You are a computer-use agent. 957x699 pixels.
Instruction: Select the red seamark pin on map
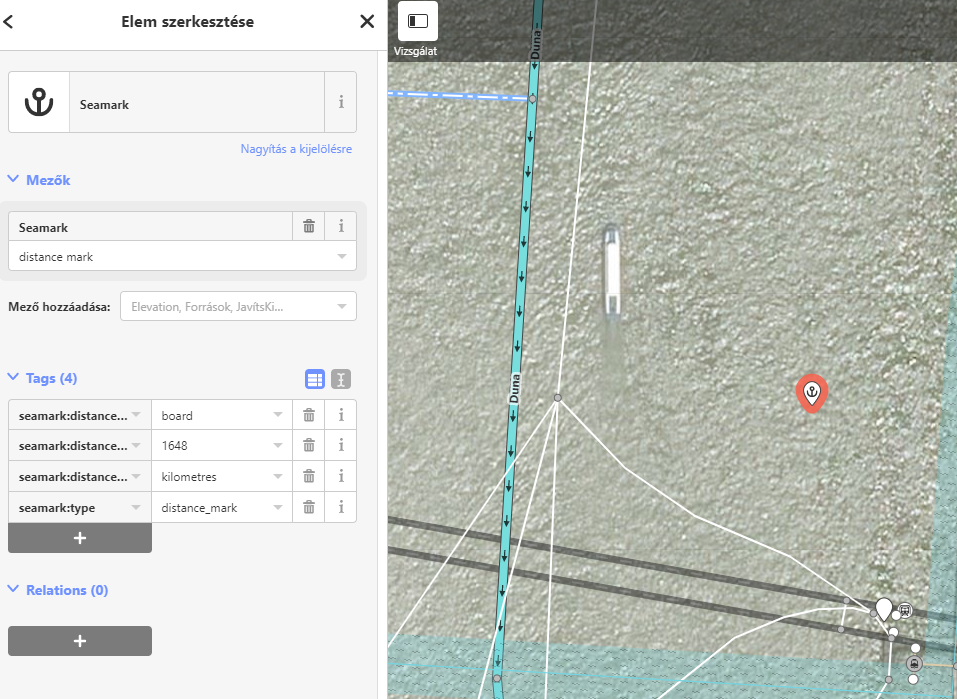click(x=812, y=393)
